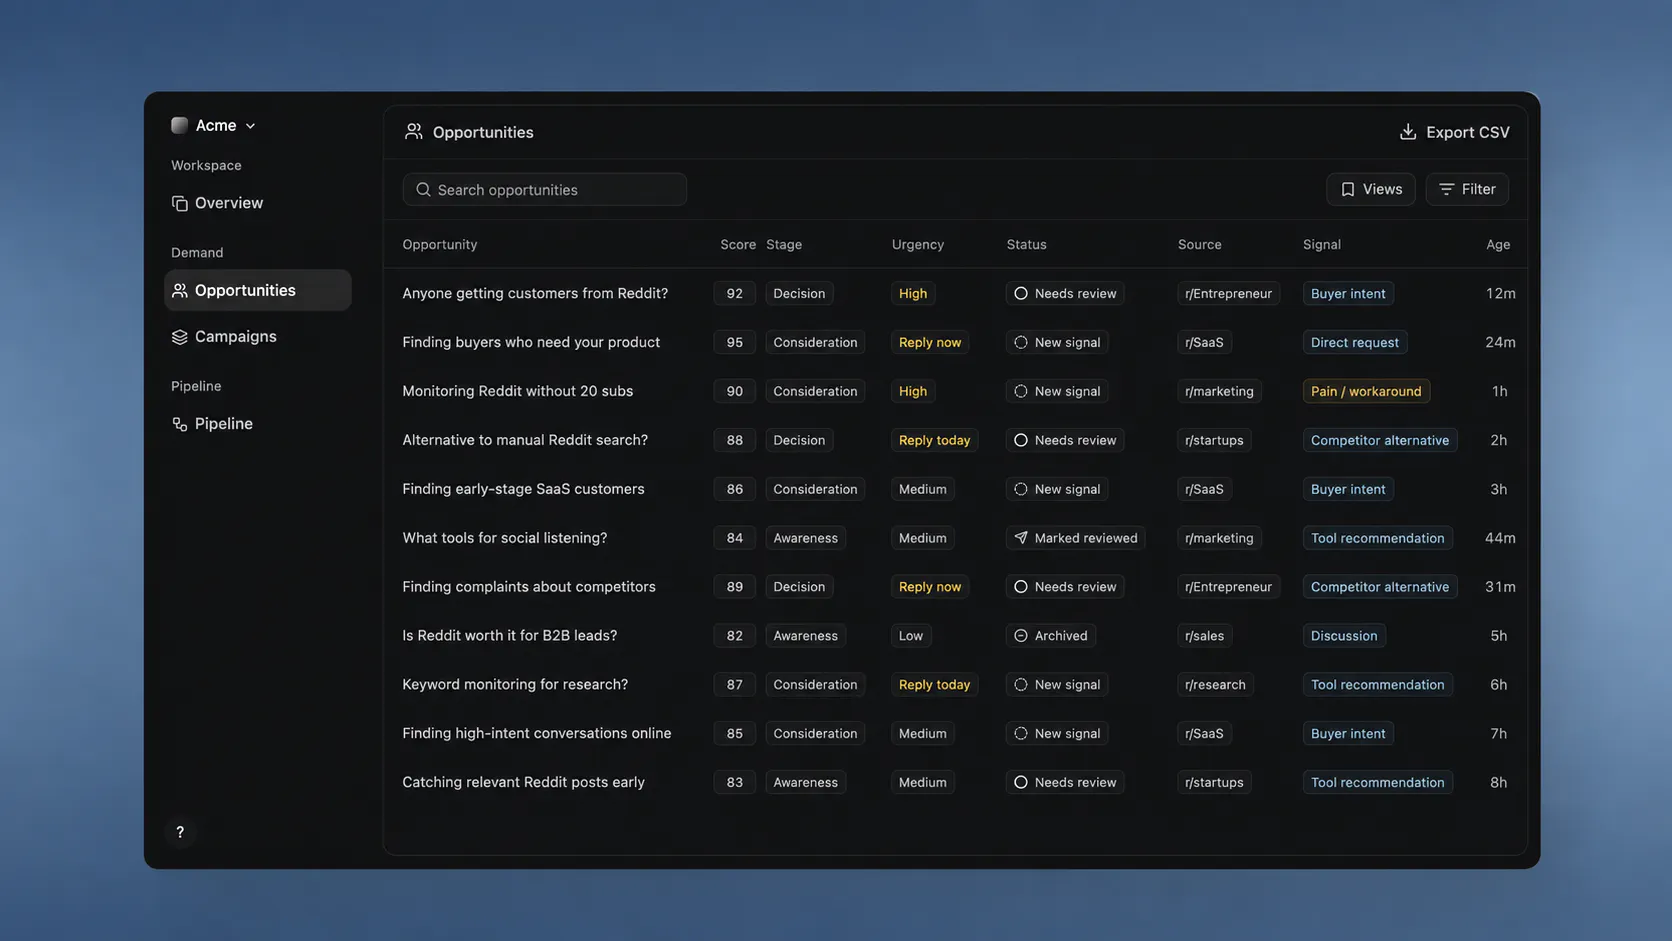
Task: Click Archived icon in the B2B leads row
Action: pyautogui.click(x=1021, y=636)
